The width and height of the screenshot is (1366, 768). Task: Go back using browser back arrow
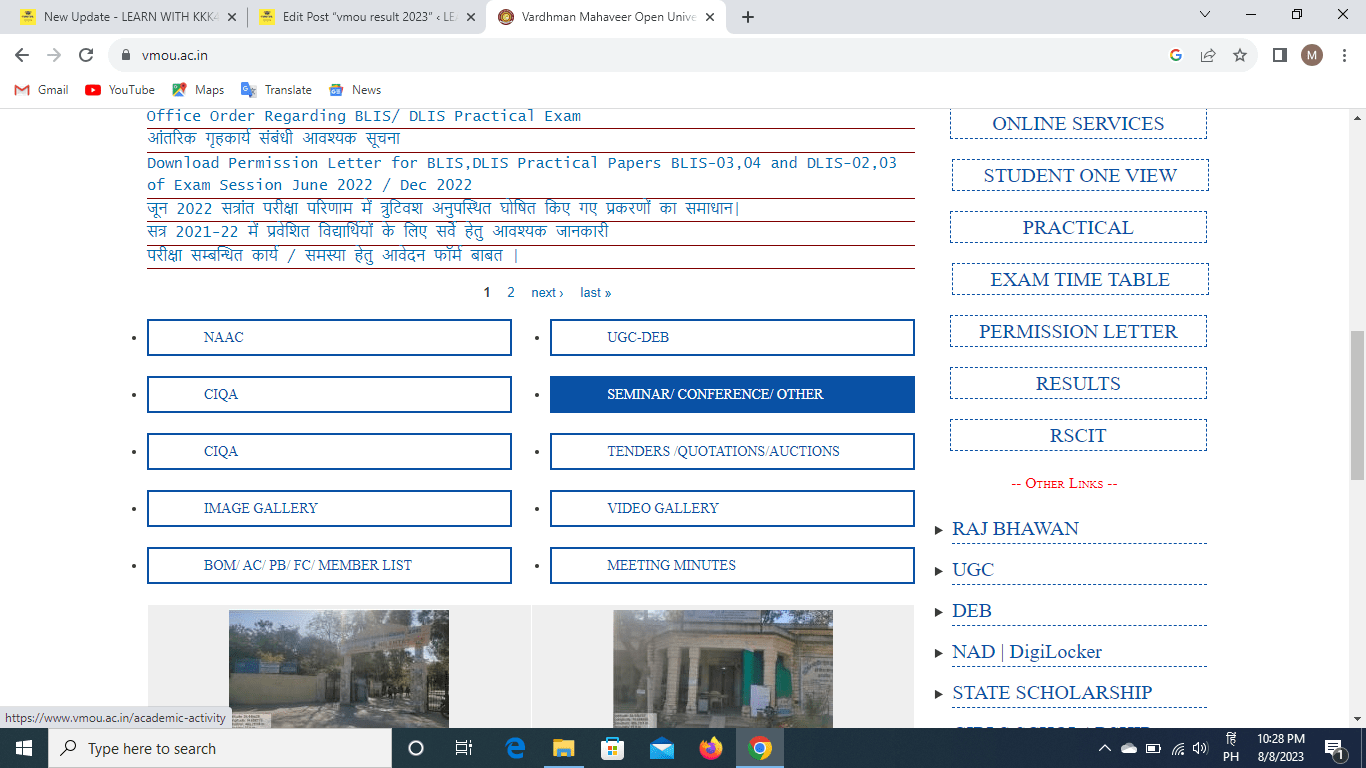[22, 56]
